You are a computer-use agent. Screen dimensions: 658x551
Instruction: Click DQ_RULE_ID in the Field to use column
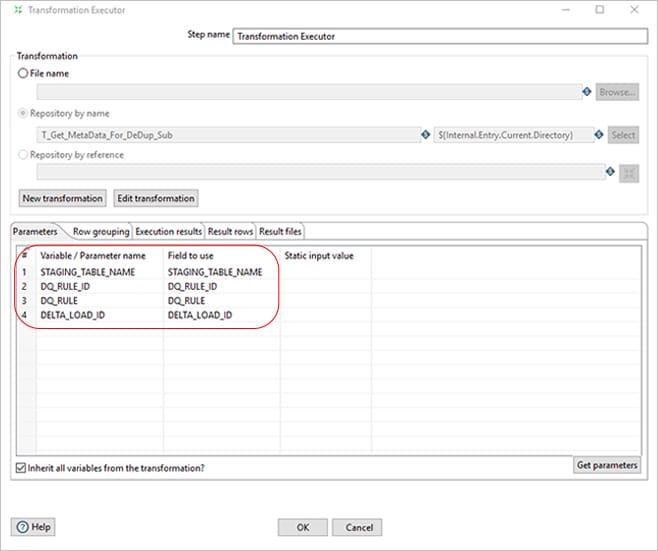coord(193,286)
